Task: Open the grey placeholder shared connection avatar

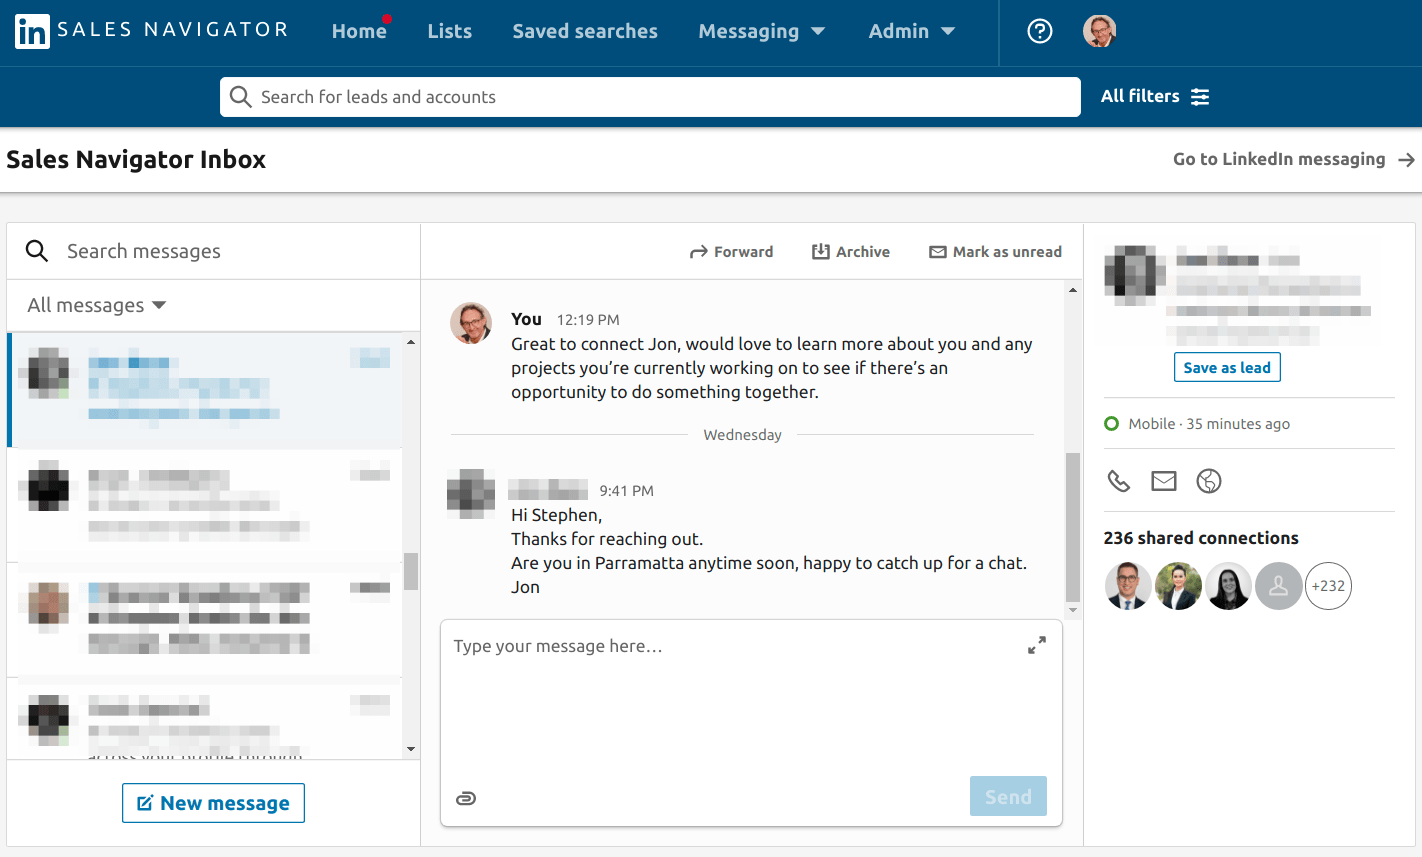Action: click(1279, 586)
